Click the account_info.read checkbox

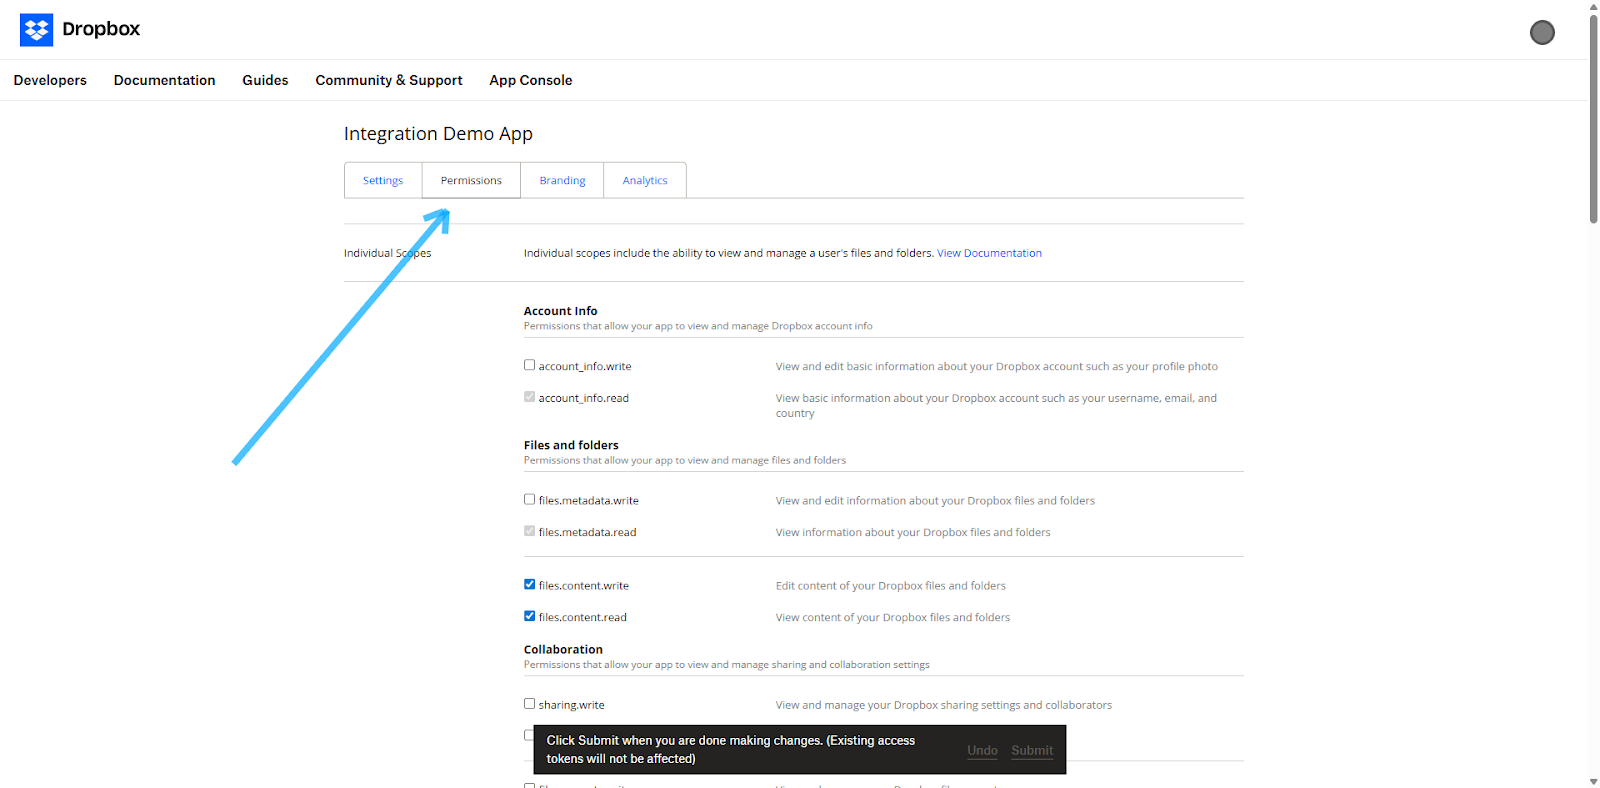(x=529, y=397)
